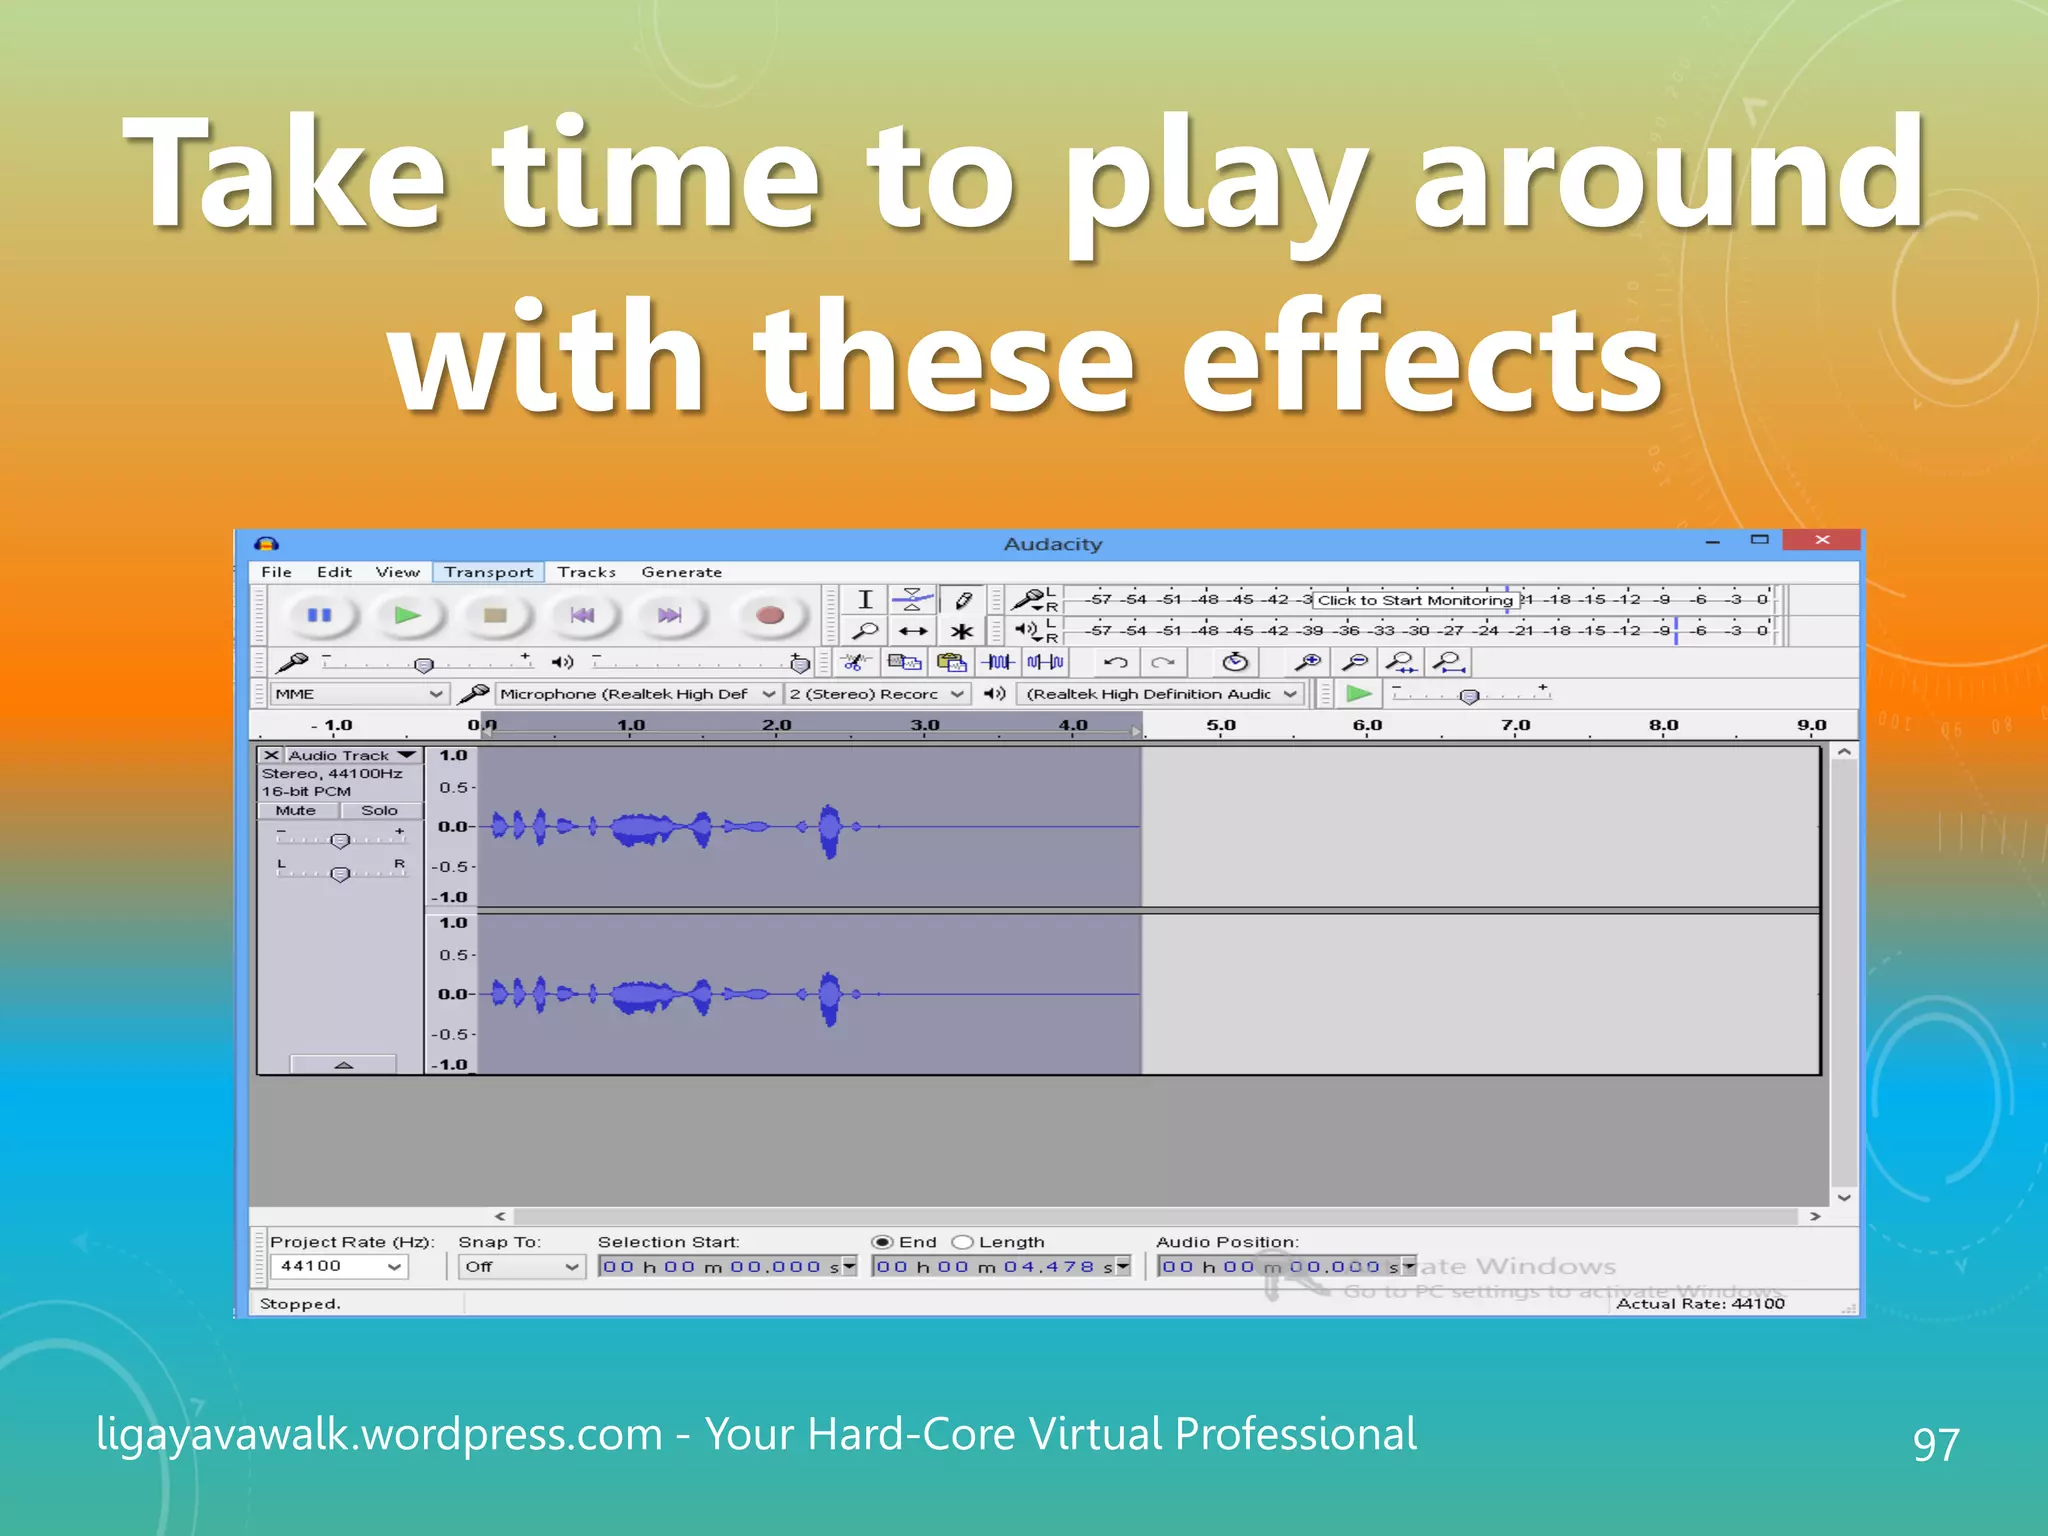Image resolution: width=2048 pixels, height=1536 pixels.
Task: Click the Silence audio icon
Action: point(1046,662)
